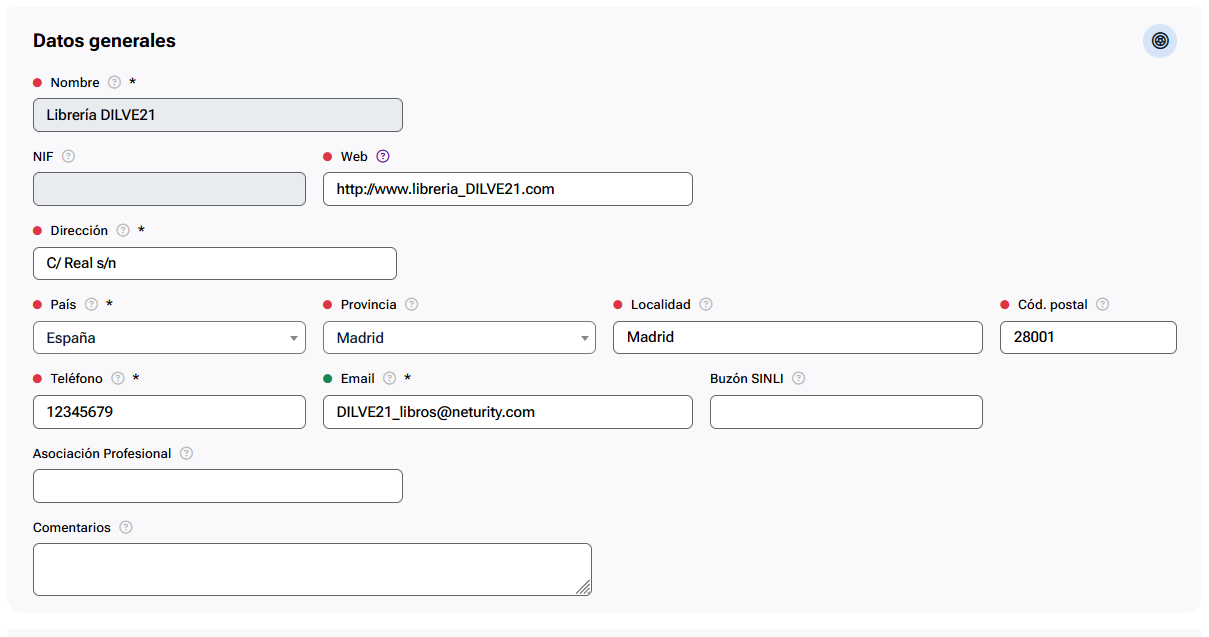The image size is (1209, 637).
Task: Show help for Asociación Profesional
Action: 186,454
